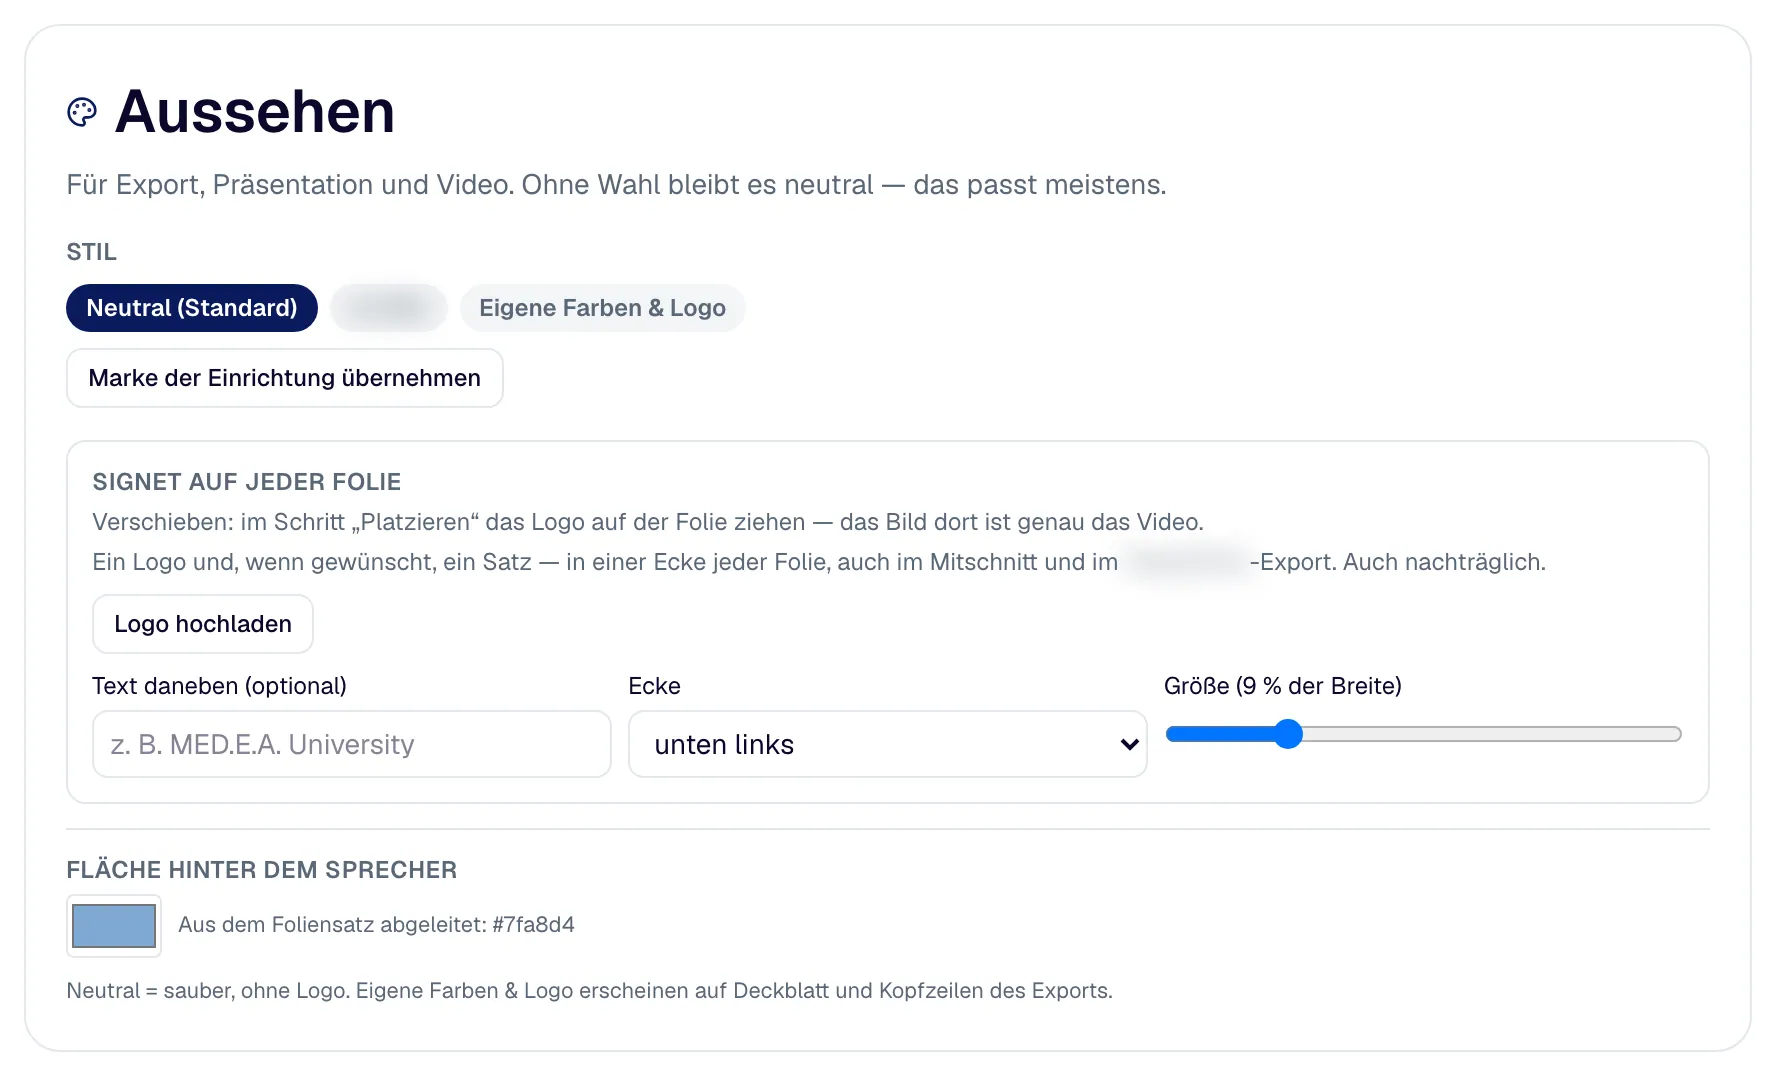Click the Logo hochladen button
The image size is (1776, 1074).
[x=203, y=624]
